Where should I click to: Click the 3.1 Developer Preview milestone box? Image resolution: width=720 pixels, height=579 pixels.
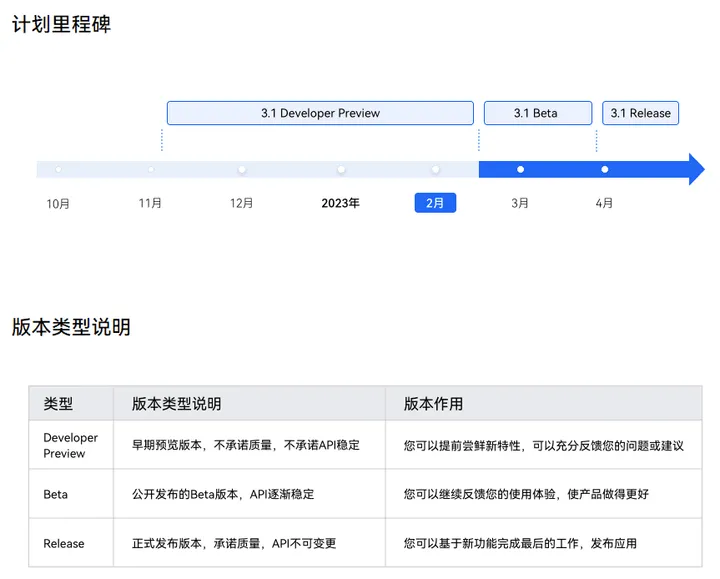click(320, 113)
